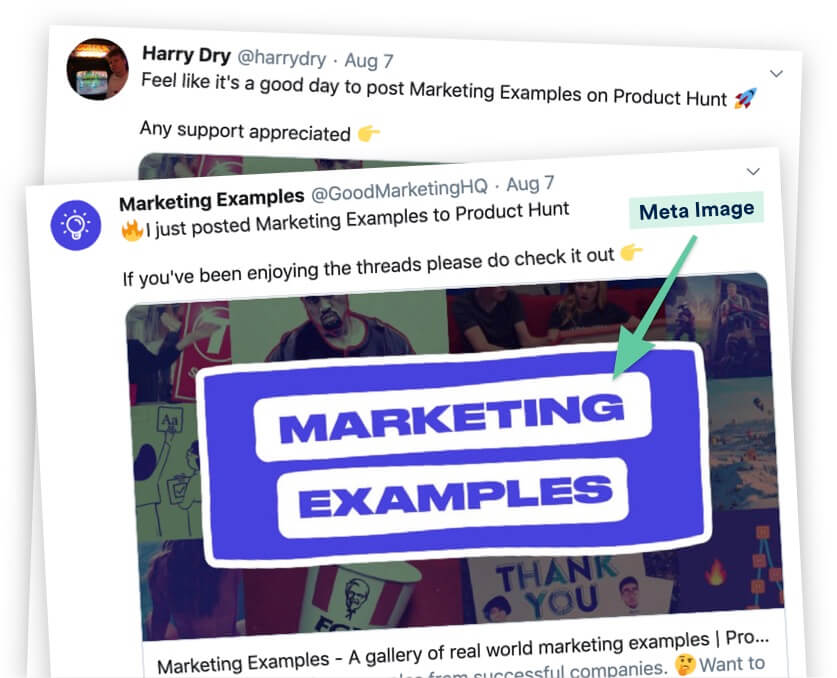Expand Marketing Examples tweet options chevron
This screenshot has height=678, width=837.
click(753, 171)
